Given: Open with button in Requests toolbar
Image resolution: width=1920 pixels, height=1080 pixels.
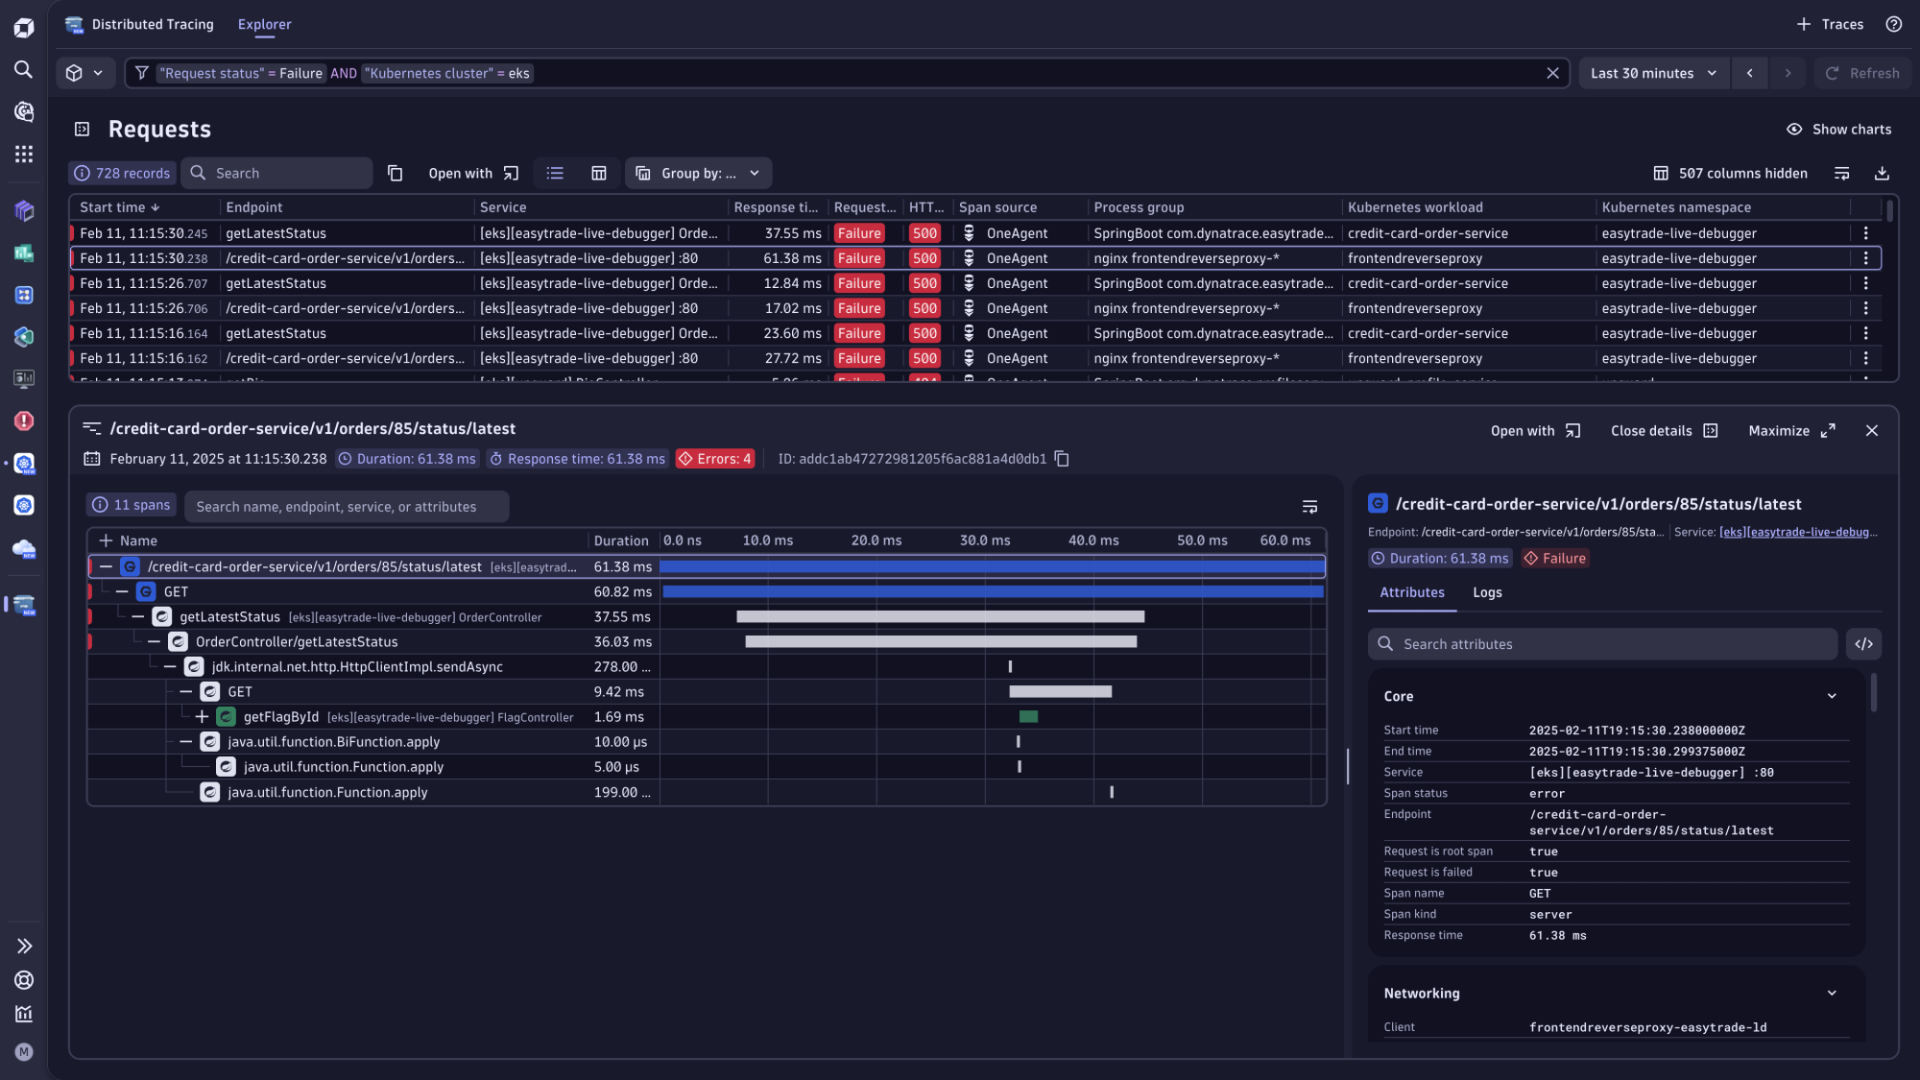Looking at the screenshot, I should 473,173.
